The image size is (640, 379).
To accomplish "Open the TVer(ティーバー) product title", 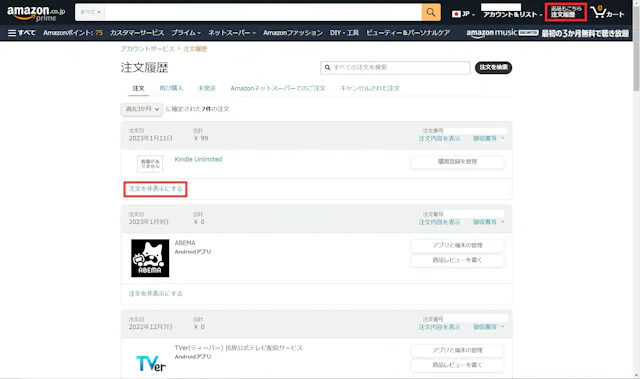I will (239, 348).
